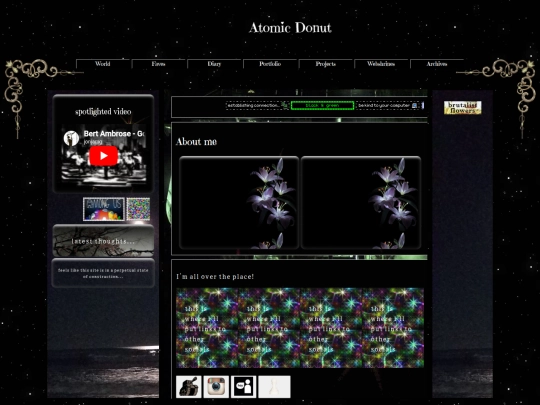The height and width of the screenshot is (405, 540).
Task: Click the sparkly social links placeholder banner
Action: (x=300, y=328)
